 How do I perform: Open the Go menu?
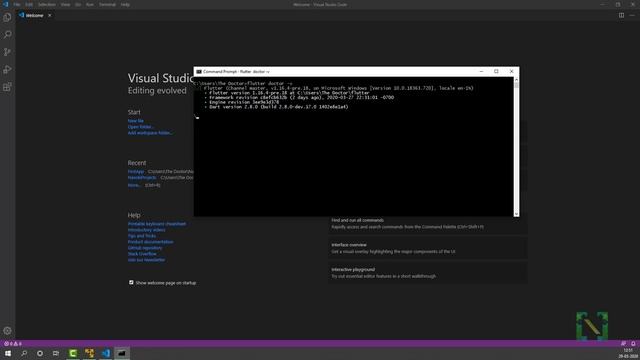click(78, 4)
